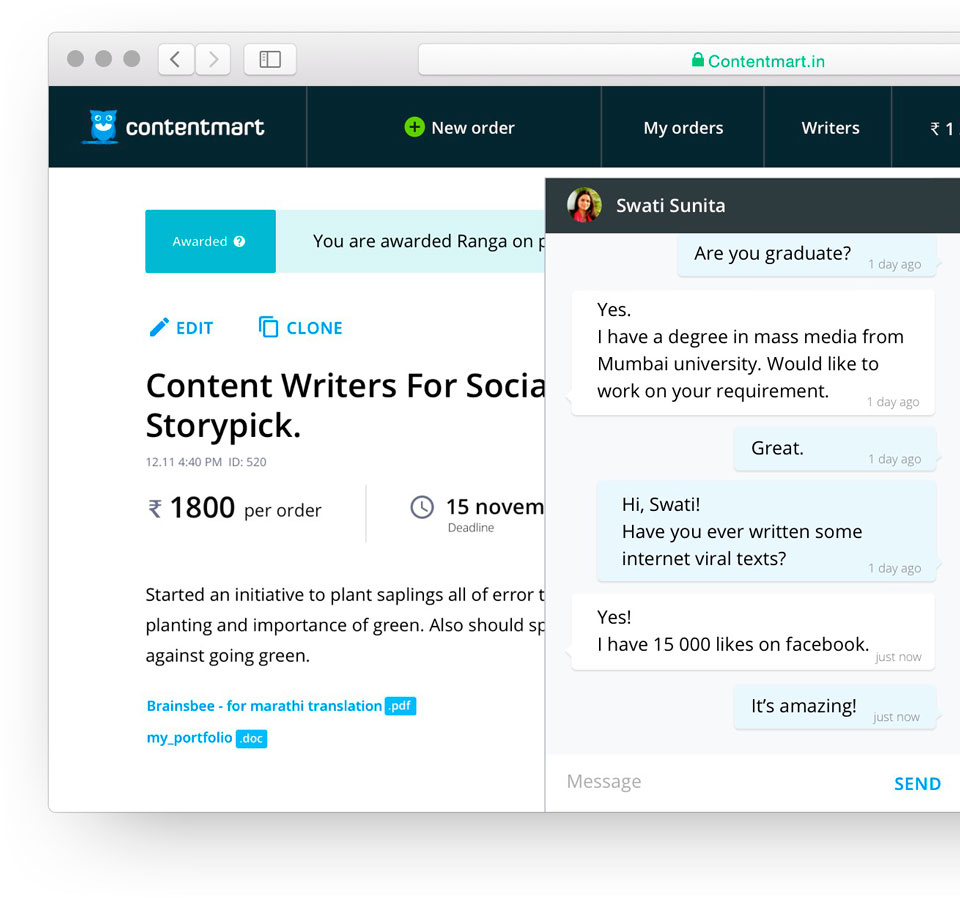
Task: Toggle the browser sidebar button
Action: [270, 60]
